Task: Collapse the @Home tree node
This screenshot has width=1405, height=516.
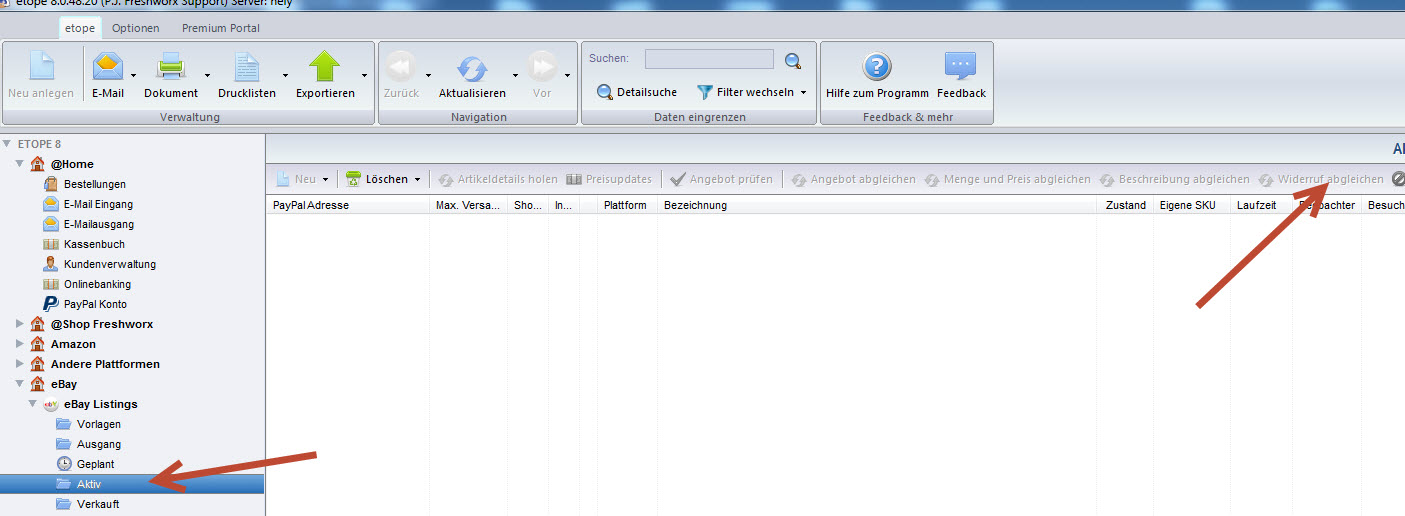Action: point(20,164)
